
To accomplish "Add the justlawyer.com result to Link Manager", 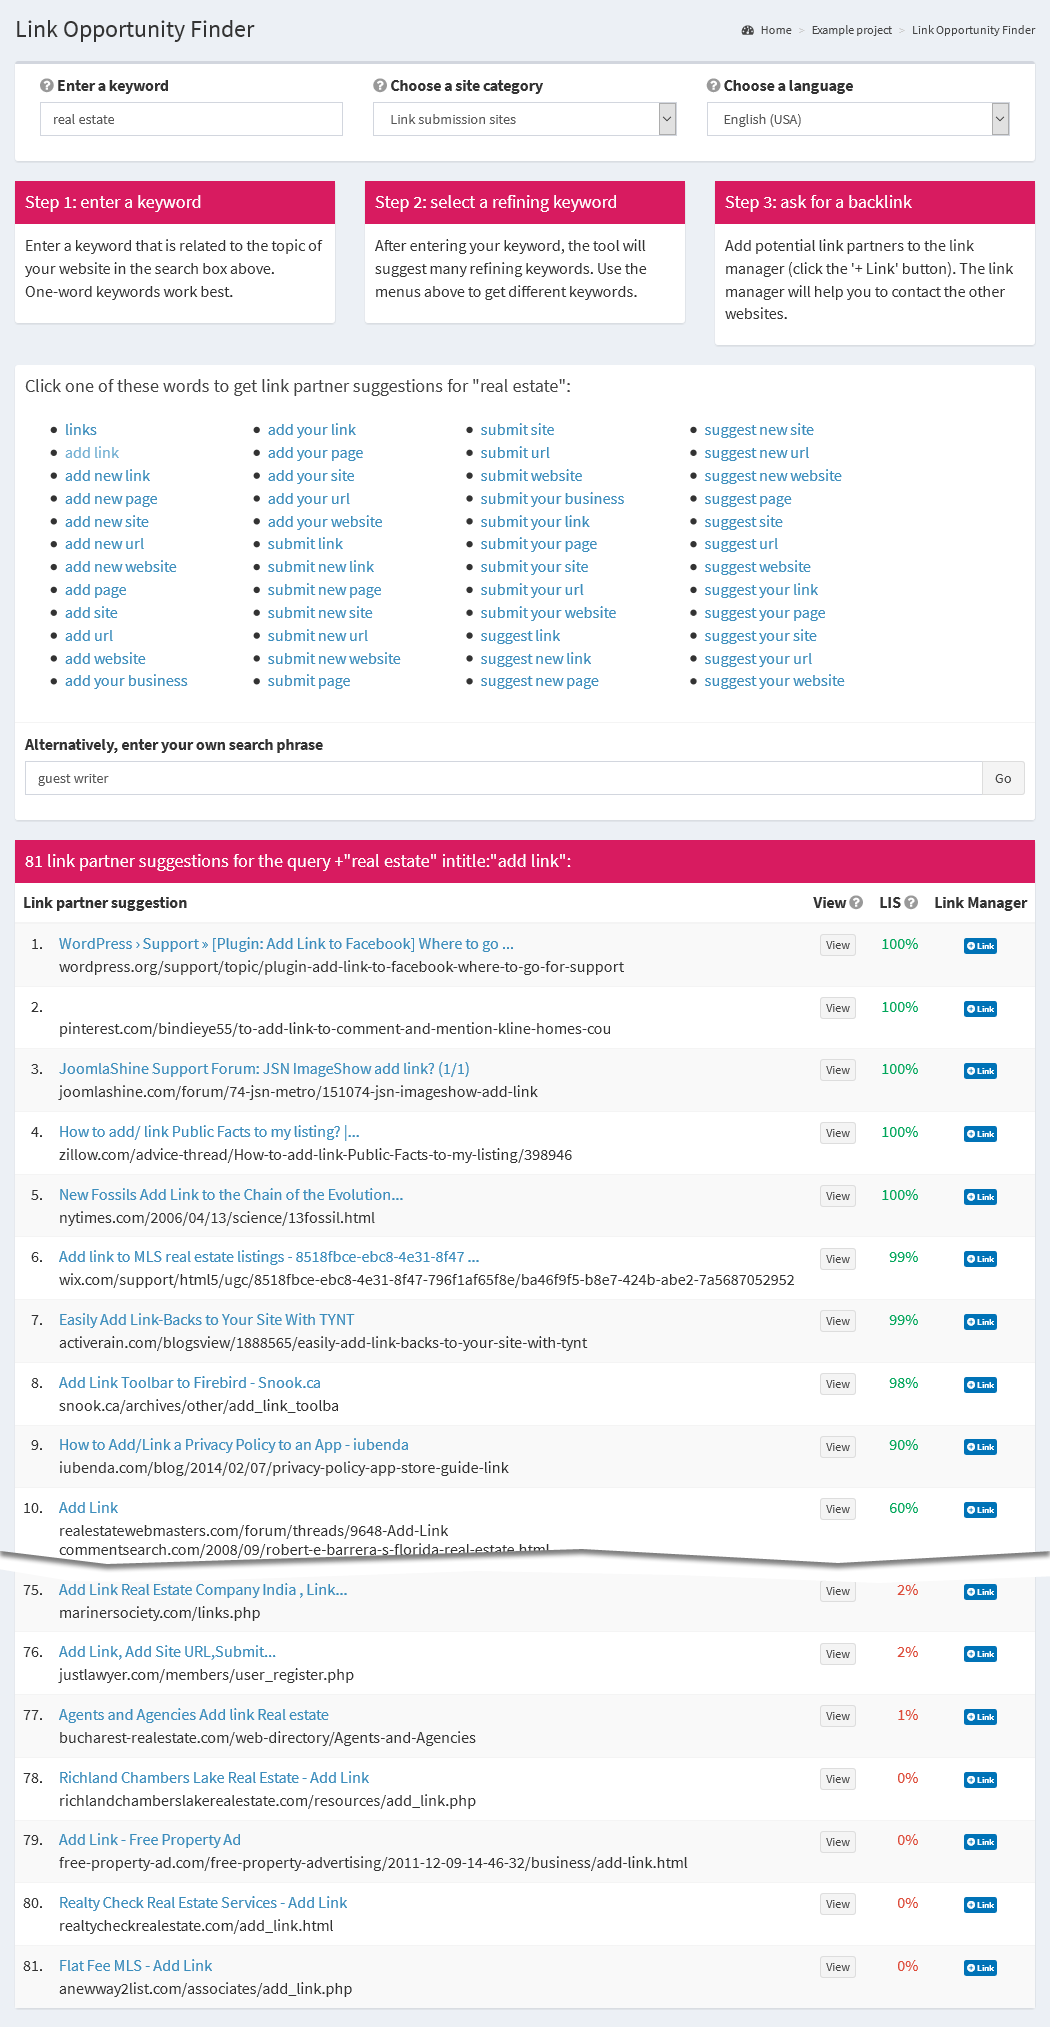I will tap(980, 1654).
